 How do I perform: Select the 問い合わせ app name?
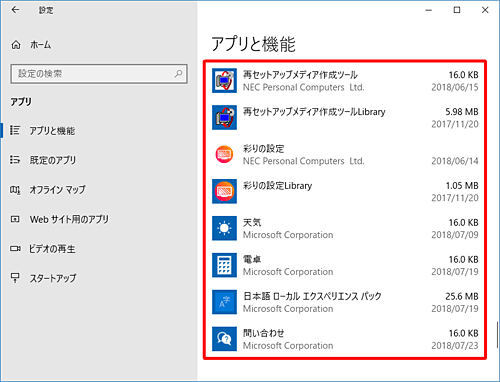pos(263,333)
